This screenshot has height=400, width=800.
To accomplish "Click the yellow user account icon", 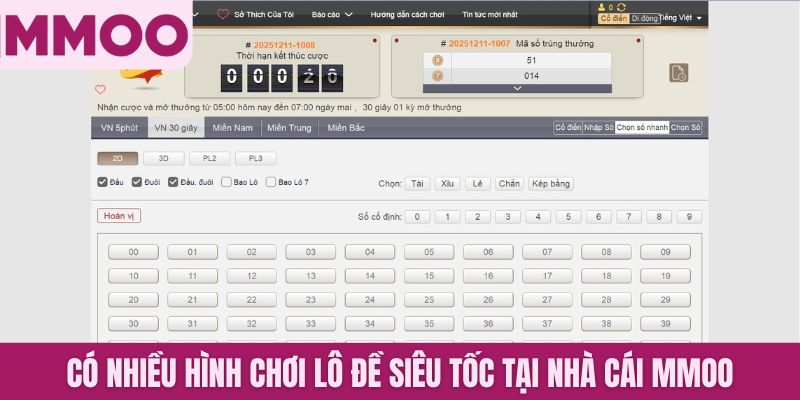I will (x=602, y=7).
